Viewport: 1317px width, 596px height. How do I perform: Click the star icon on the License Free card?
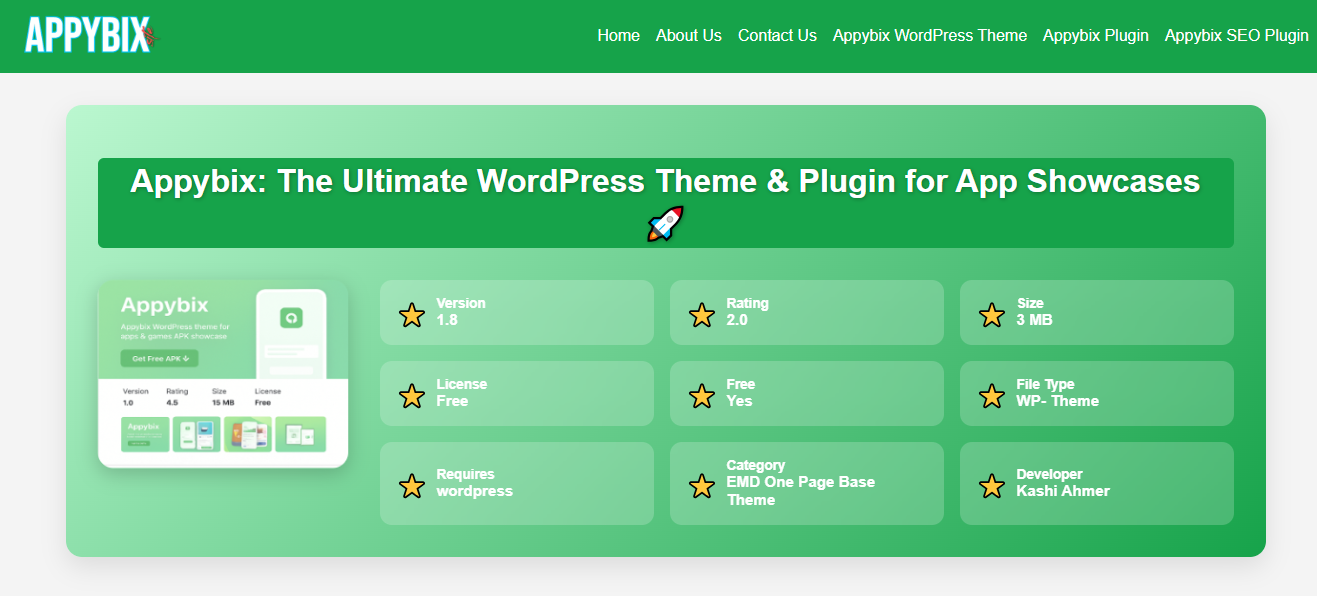tap(411, 395)
